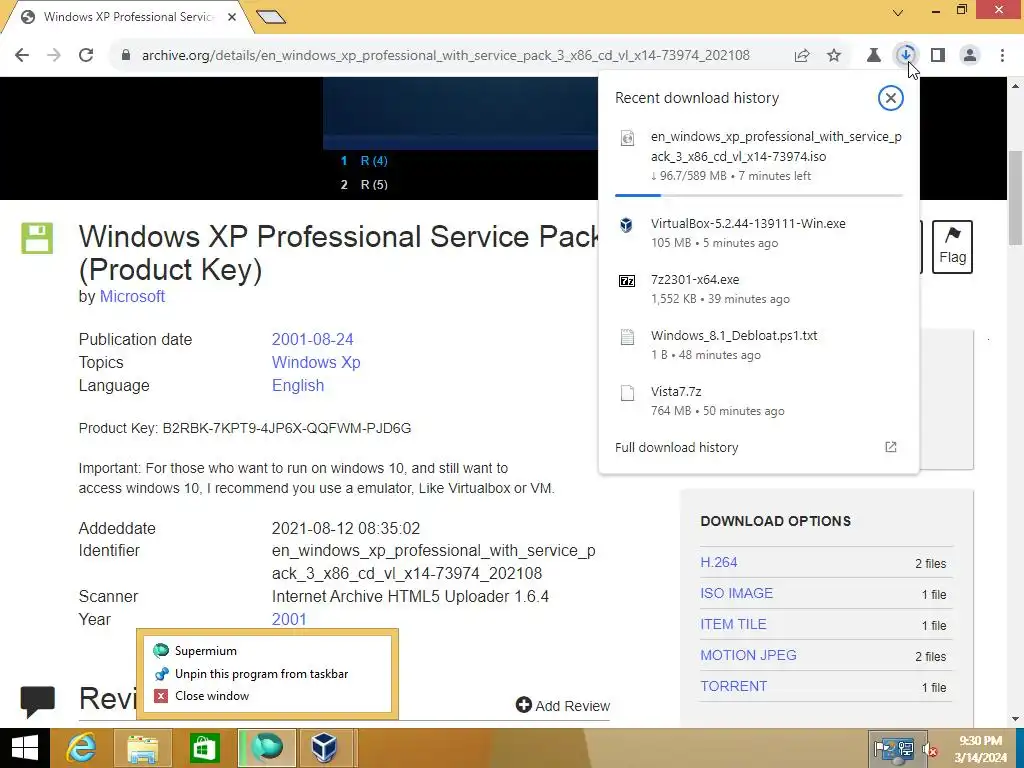Click the page vertical scrollbar thumb
The width and height of the screenshot is (1024, 768).
(1016, 197)
